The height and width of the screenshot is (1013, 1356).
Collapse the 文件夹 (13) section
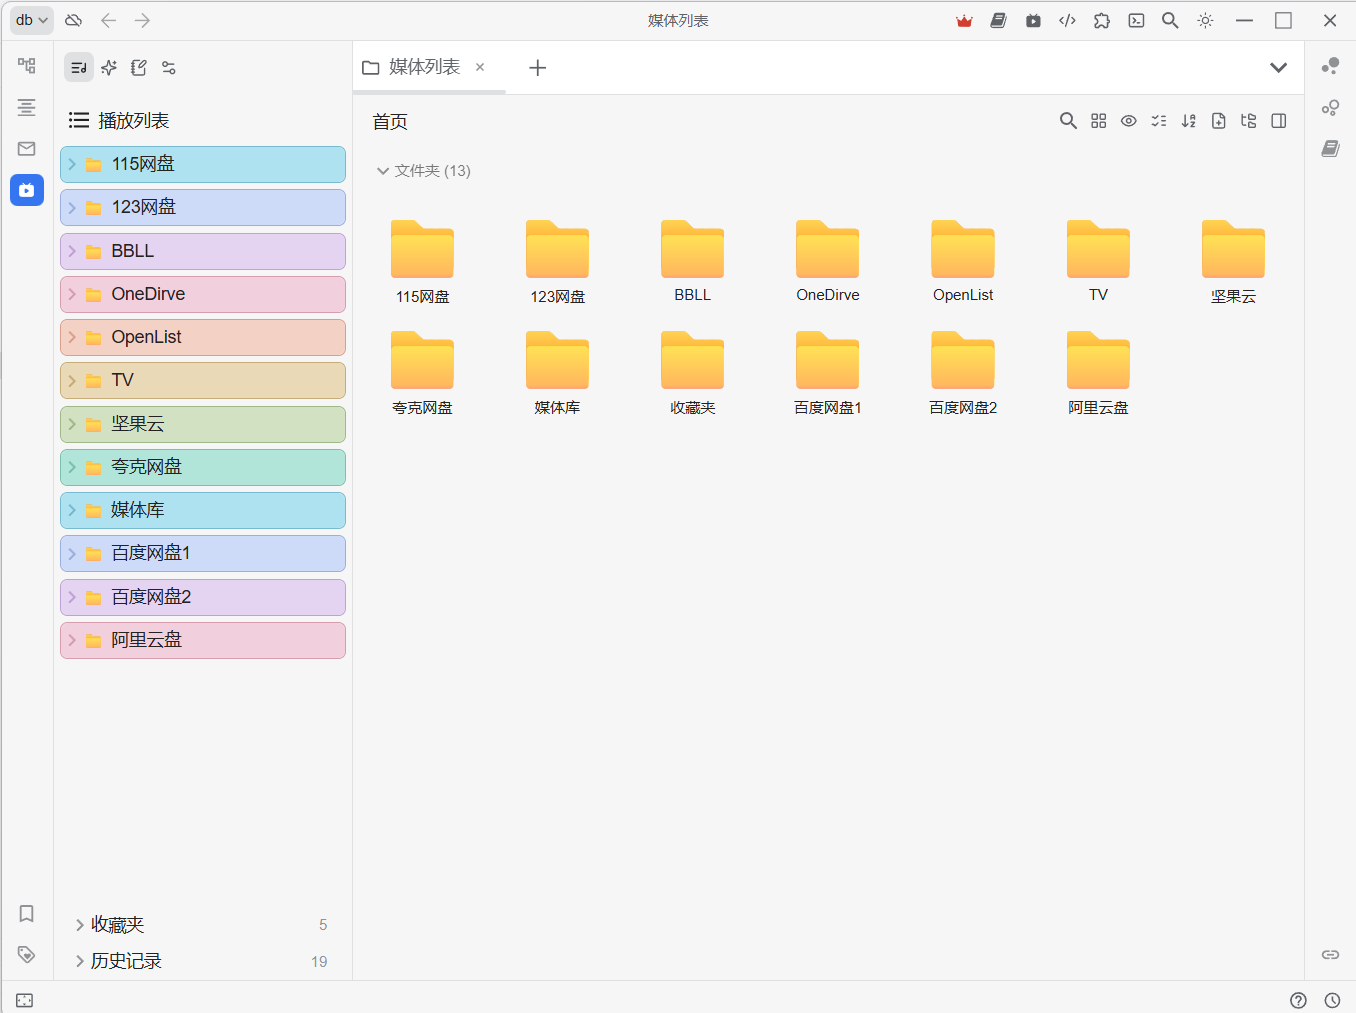(384, 170)
